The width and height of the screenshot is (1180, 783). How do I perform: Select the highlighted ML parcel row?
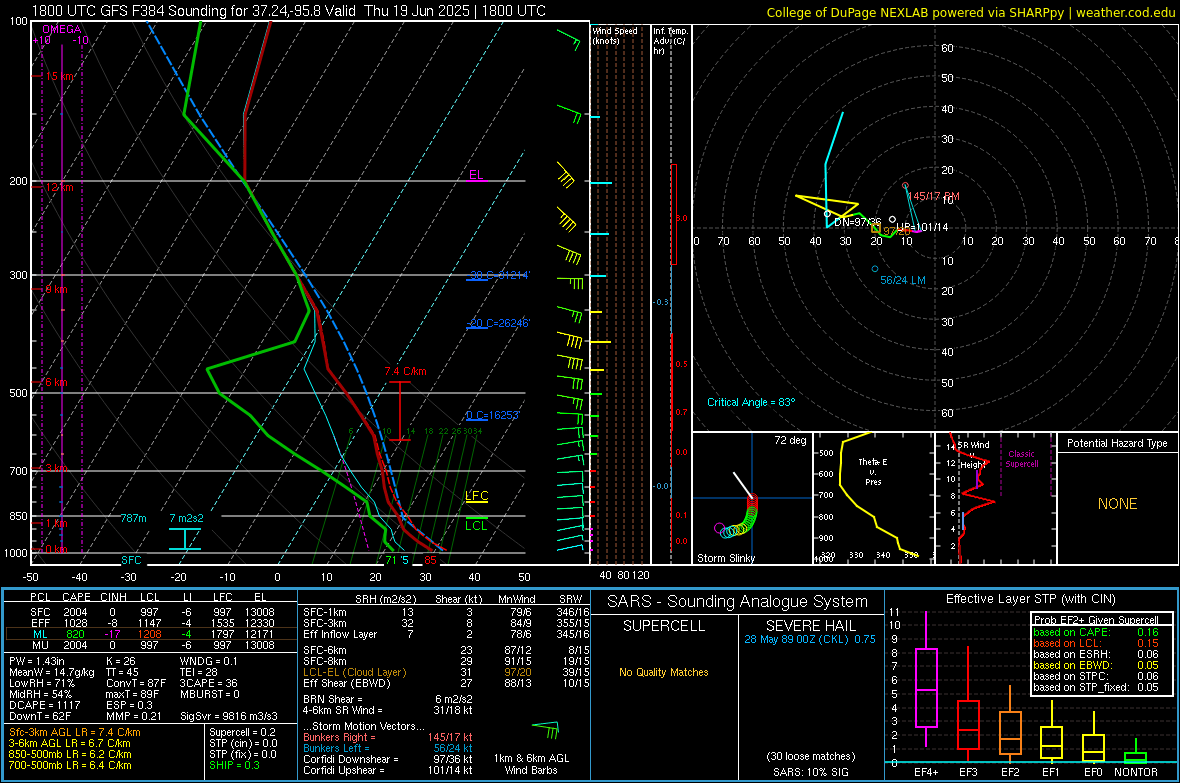pos(151,634)
